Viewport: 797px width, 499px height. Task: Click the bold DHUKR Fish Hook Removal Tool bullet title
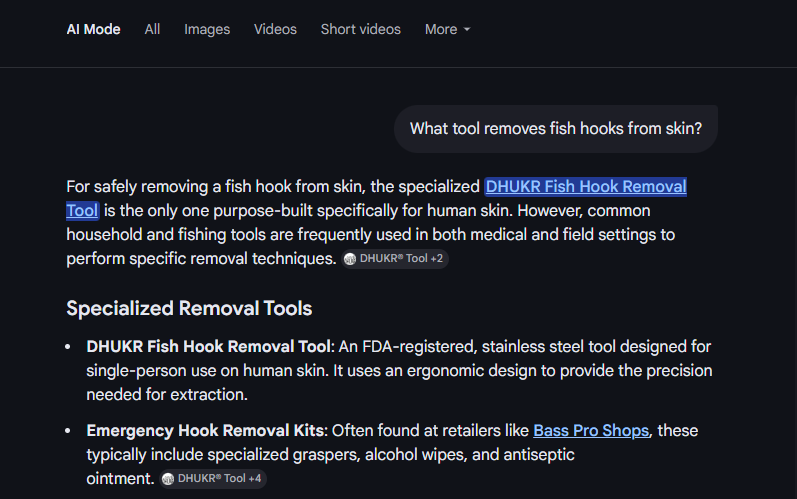(x=208, y=347)
